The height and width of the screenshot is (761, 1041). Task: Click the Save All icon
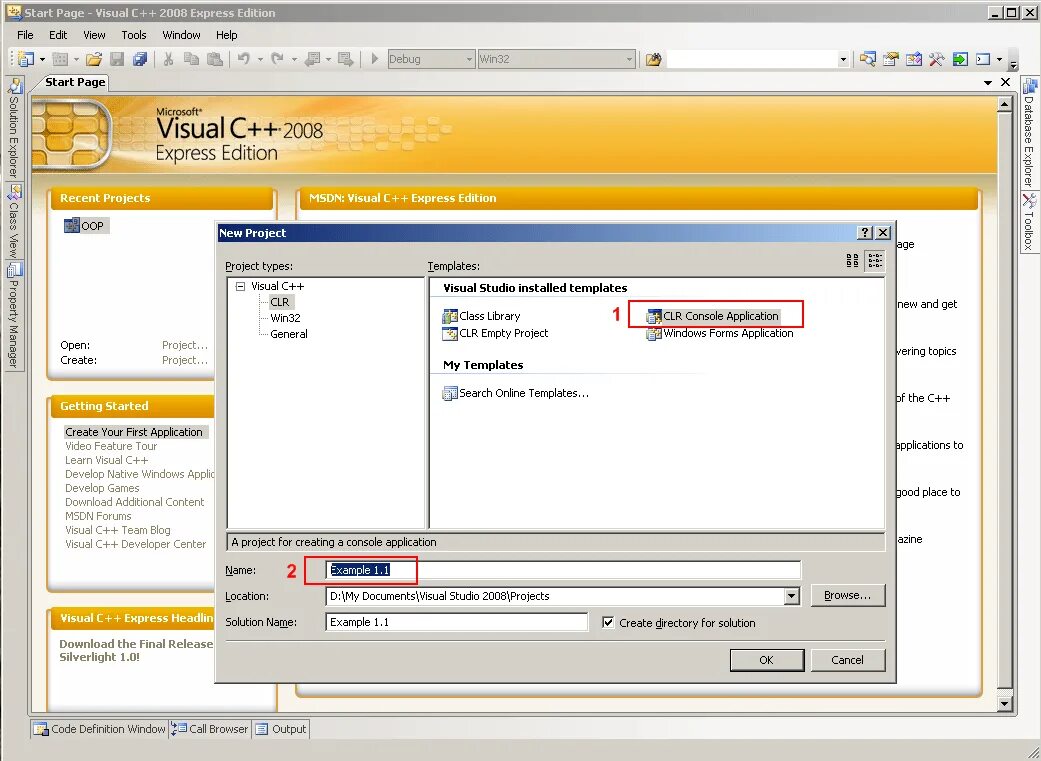tap(139, 59)
